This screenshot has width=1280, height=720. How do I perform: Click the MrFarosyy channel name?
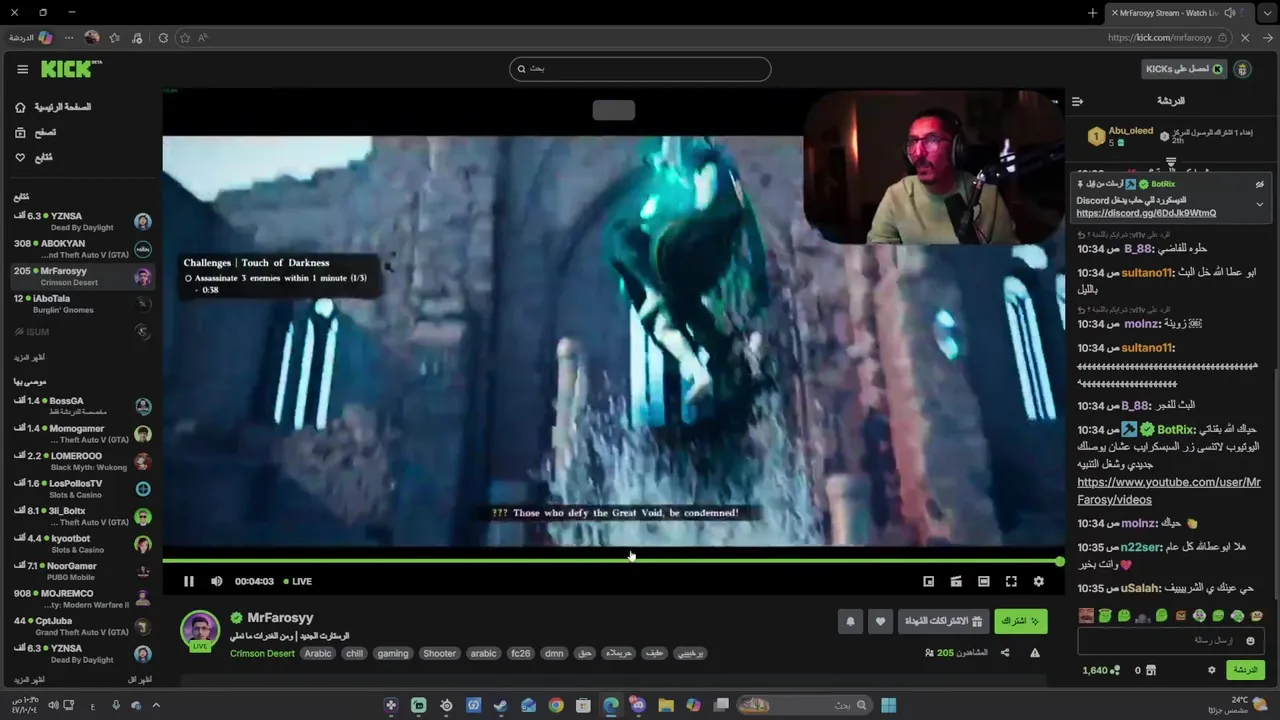(x=280, y=618)
